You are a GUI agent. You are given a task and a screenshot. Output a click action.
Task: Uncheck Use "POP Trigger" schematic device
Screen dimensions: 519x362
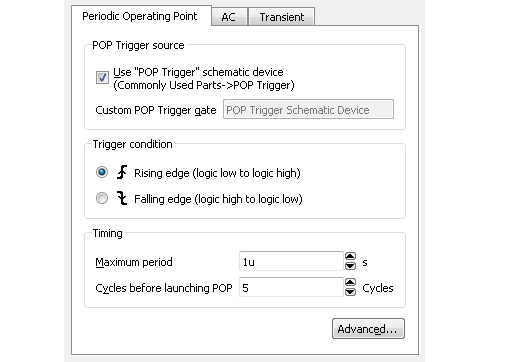click(x=102, y=78)
